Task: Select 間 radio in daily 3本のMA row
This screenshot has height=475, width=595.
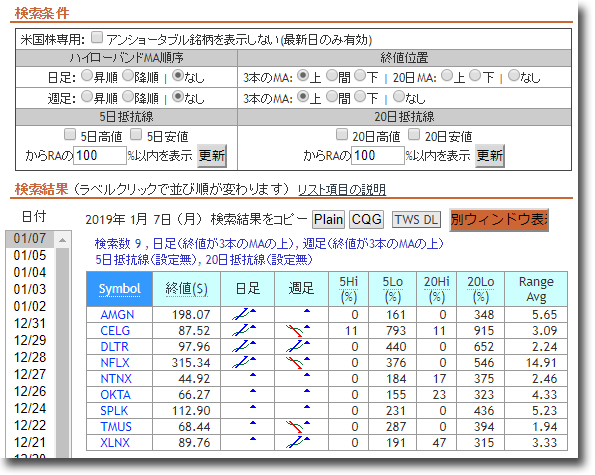Action: tap(332, 75)
